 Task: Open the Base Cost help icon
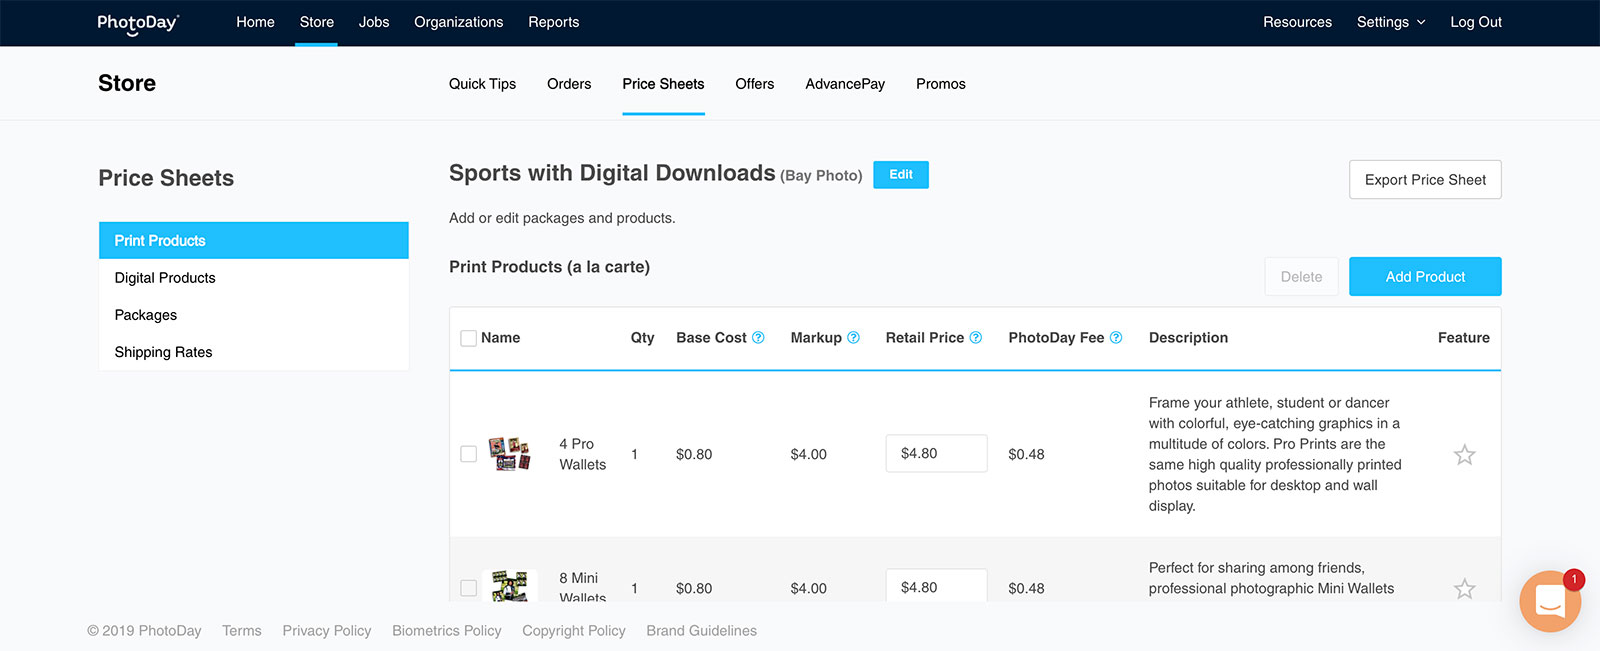tap(758, 338)
